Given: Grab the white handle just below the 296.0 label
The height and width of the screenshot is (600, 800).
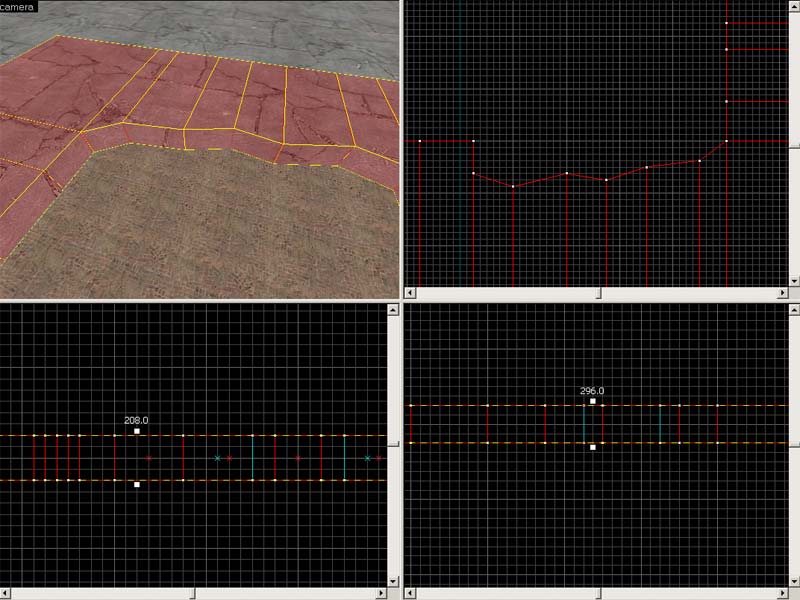Looking at the screenshot, I should (x=593, y=401).
